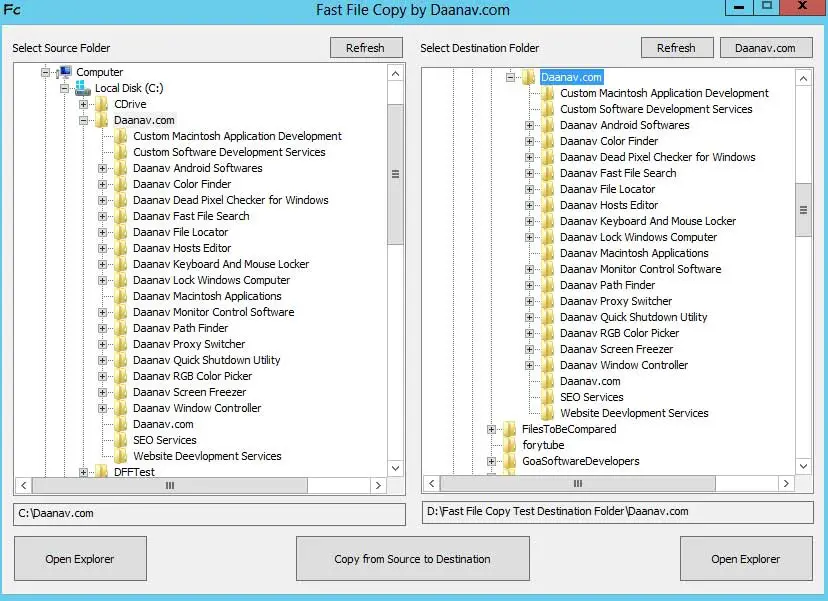Collapse destination Daanav.com folder node
This screenshot has height=601, width=828.
510,78
